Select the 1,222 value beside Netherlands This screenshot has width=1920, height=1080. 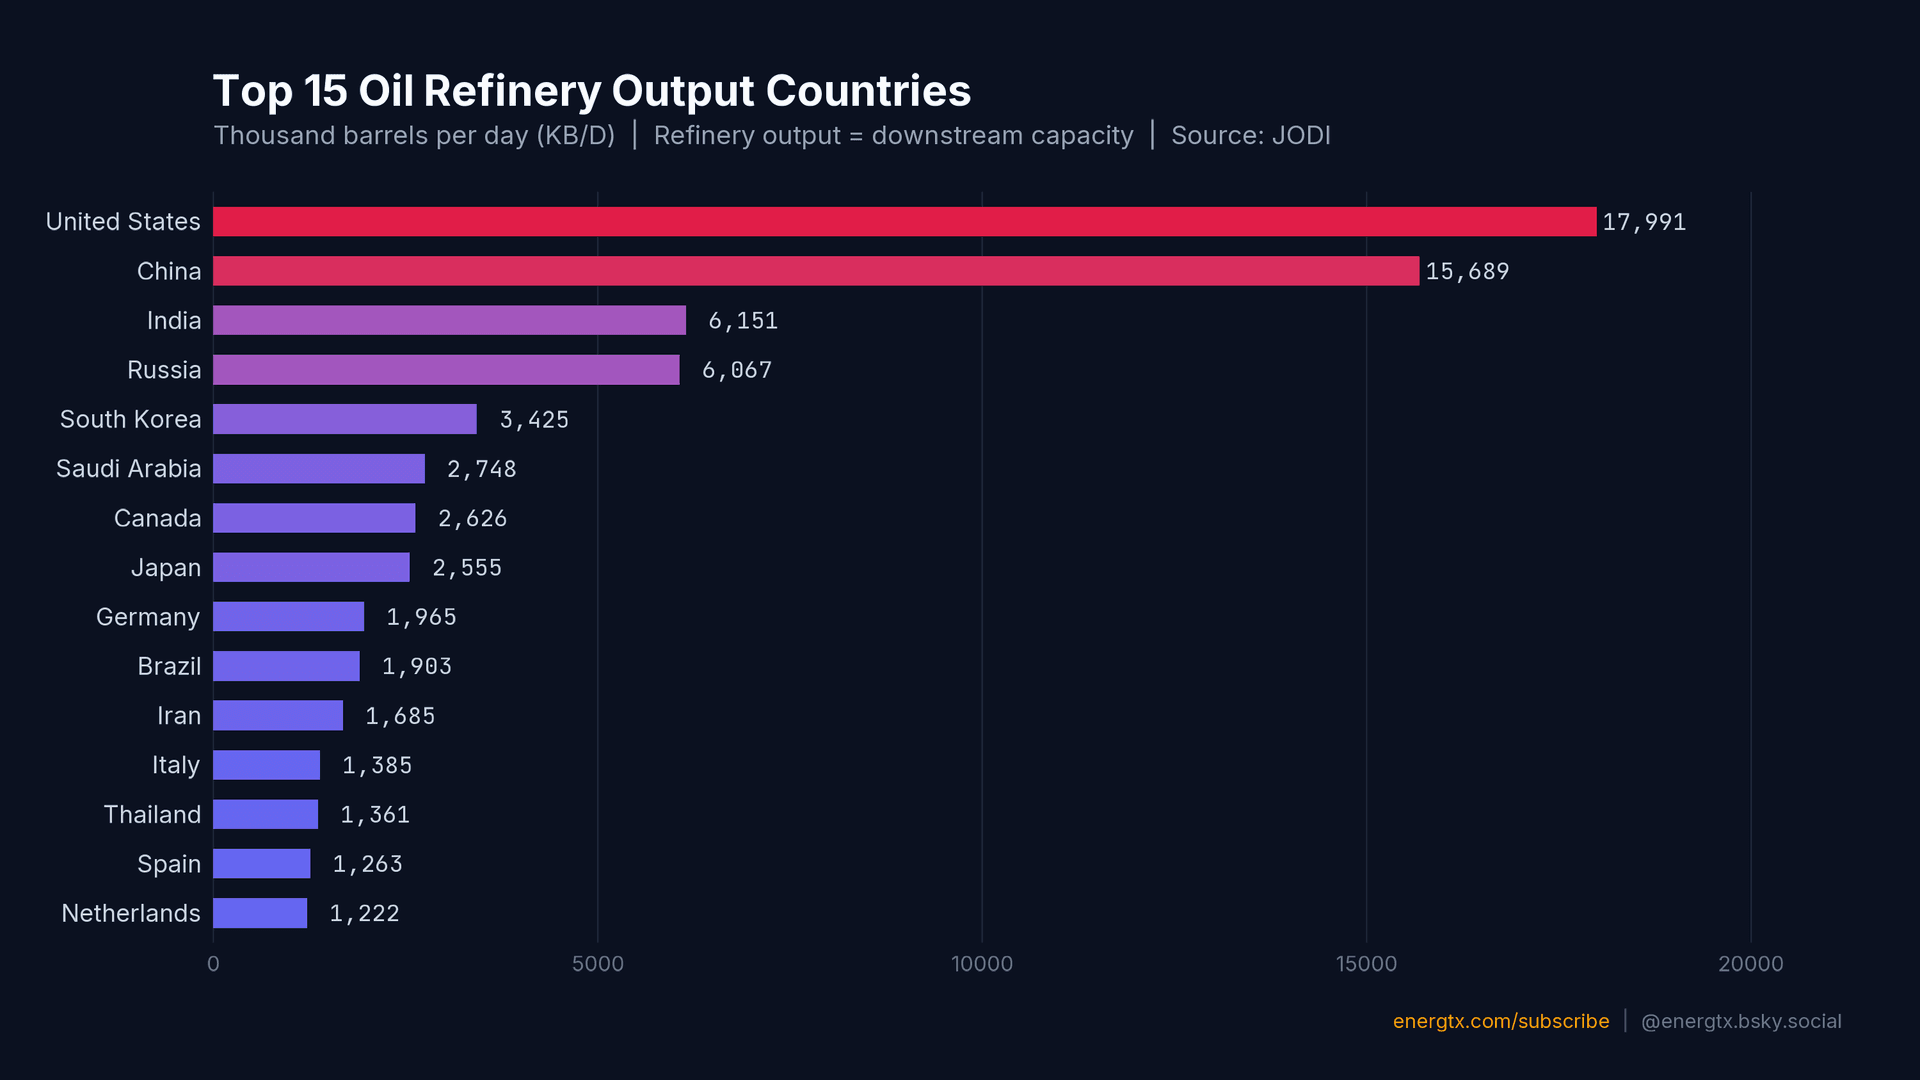click(x=364, y=913)
